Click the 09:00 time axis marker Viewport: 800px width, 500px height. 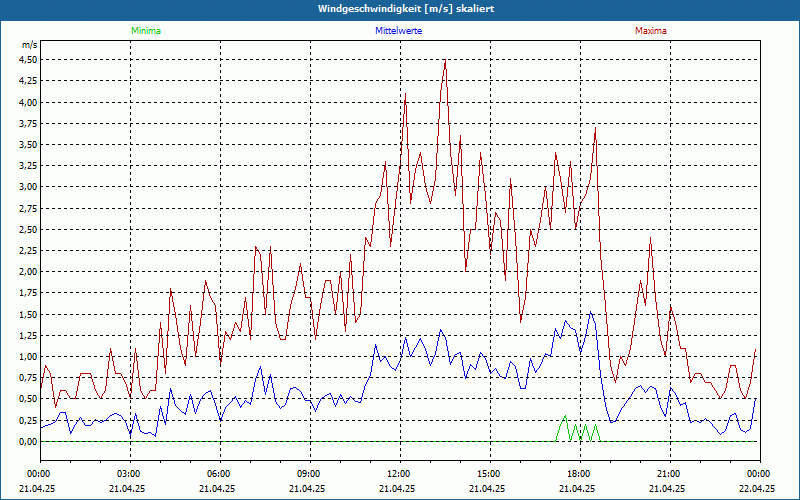[x=309, y=473]
